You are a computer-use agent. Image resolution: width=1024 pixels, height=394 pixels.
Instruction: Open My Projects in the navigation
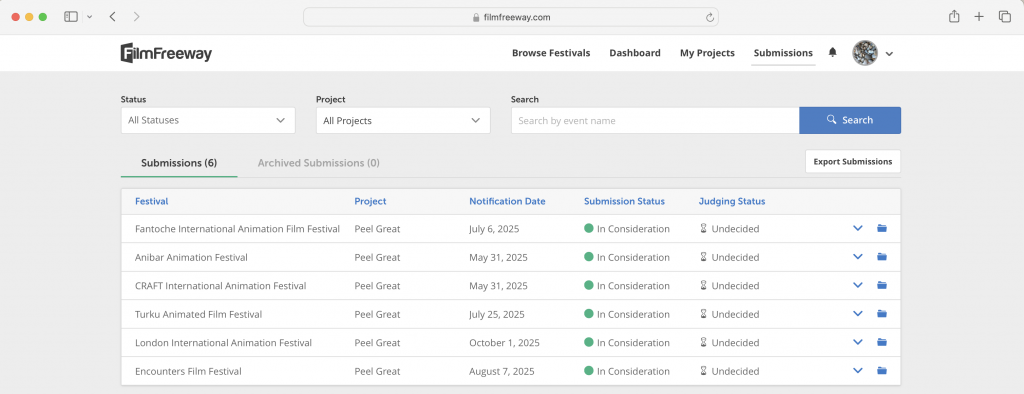tap(707, 53)
